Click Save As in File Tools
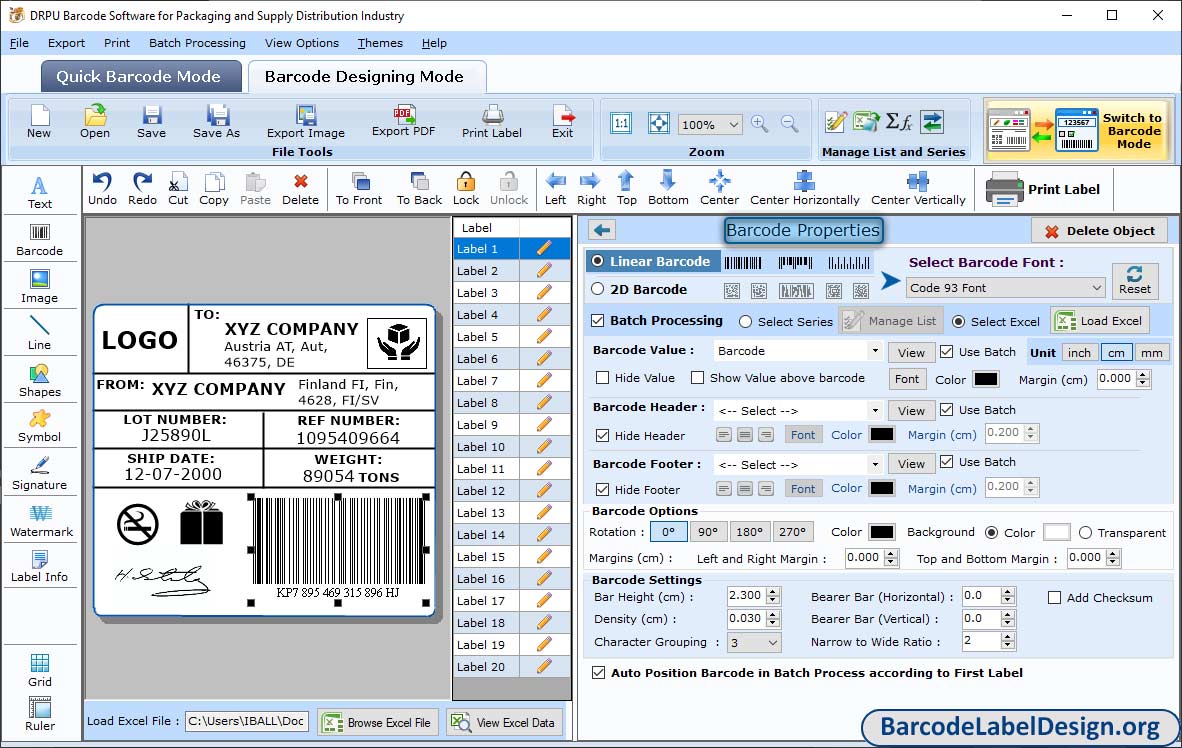The width and height of the screenshot is (1182, 748). tap(216, 122)
